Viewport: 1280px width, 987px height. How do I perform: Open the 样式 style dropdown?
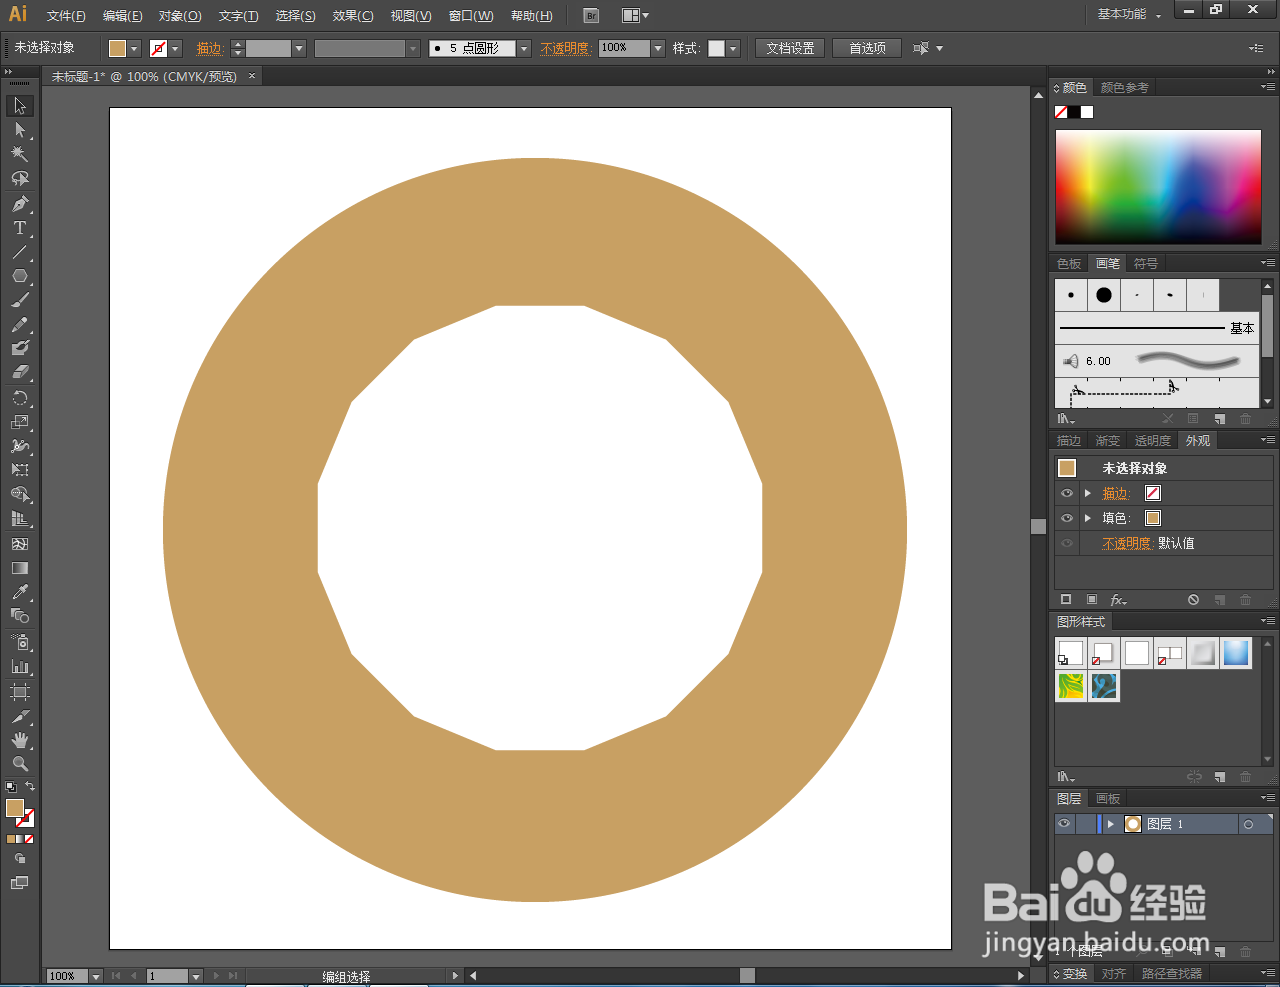tap(733, 48)
